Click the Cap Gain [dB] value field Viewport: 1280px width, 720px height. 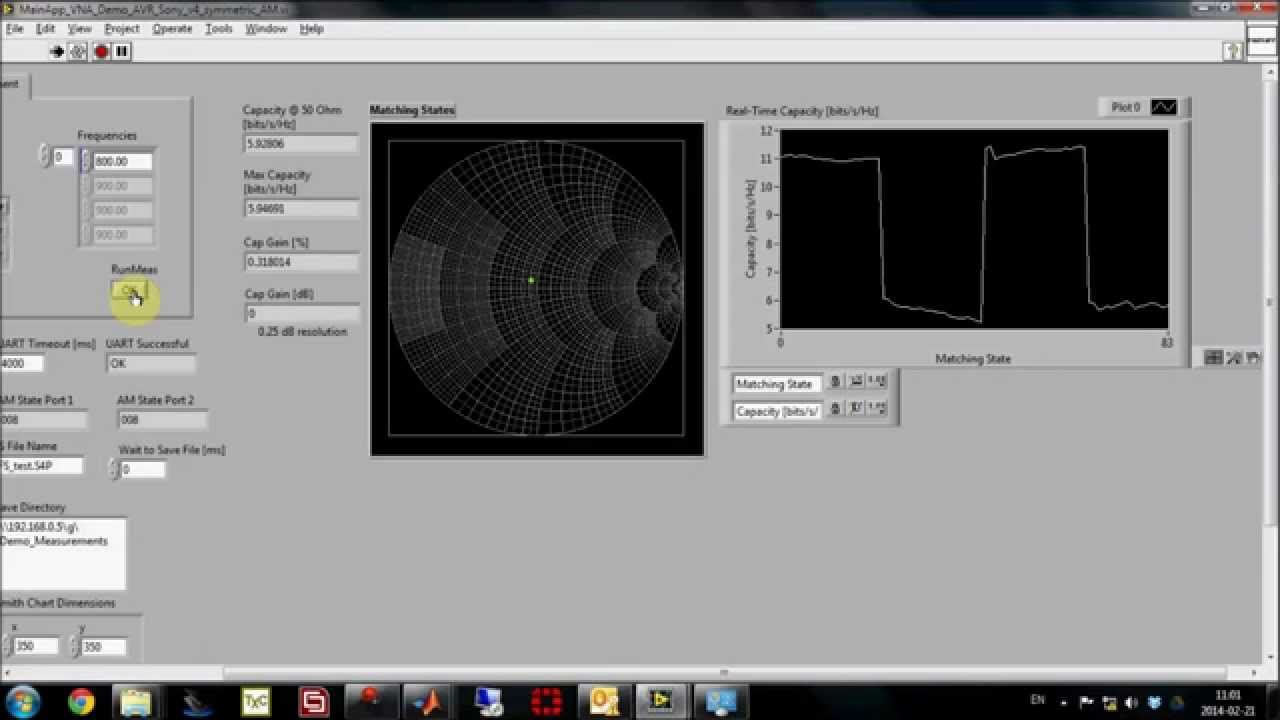(301, 314)
